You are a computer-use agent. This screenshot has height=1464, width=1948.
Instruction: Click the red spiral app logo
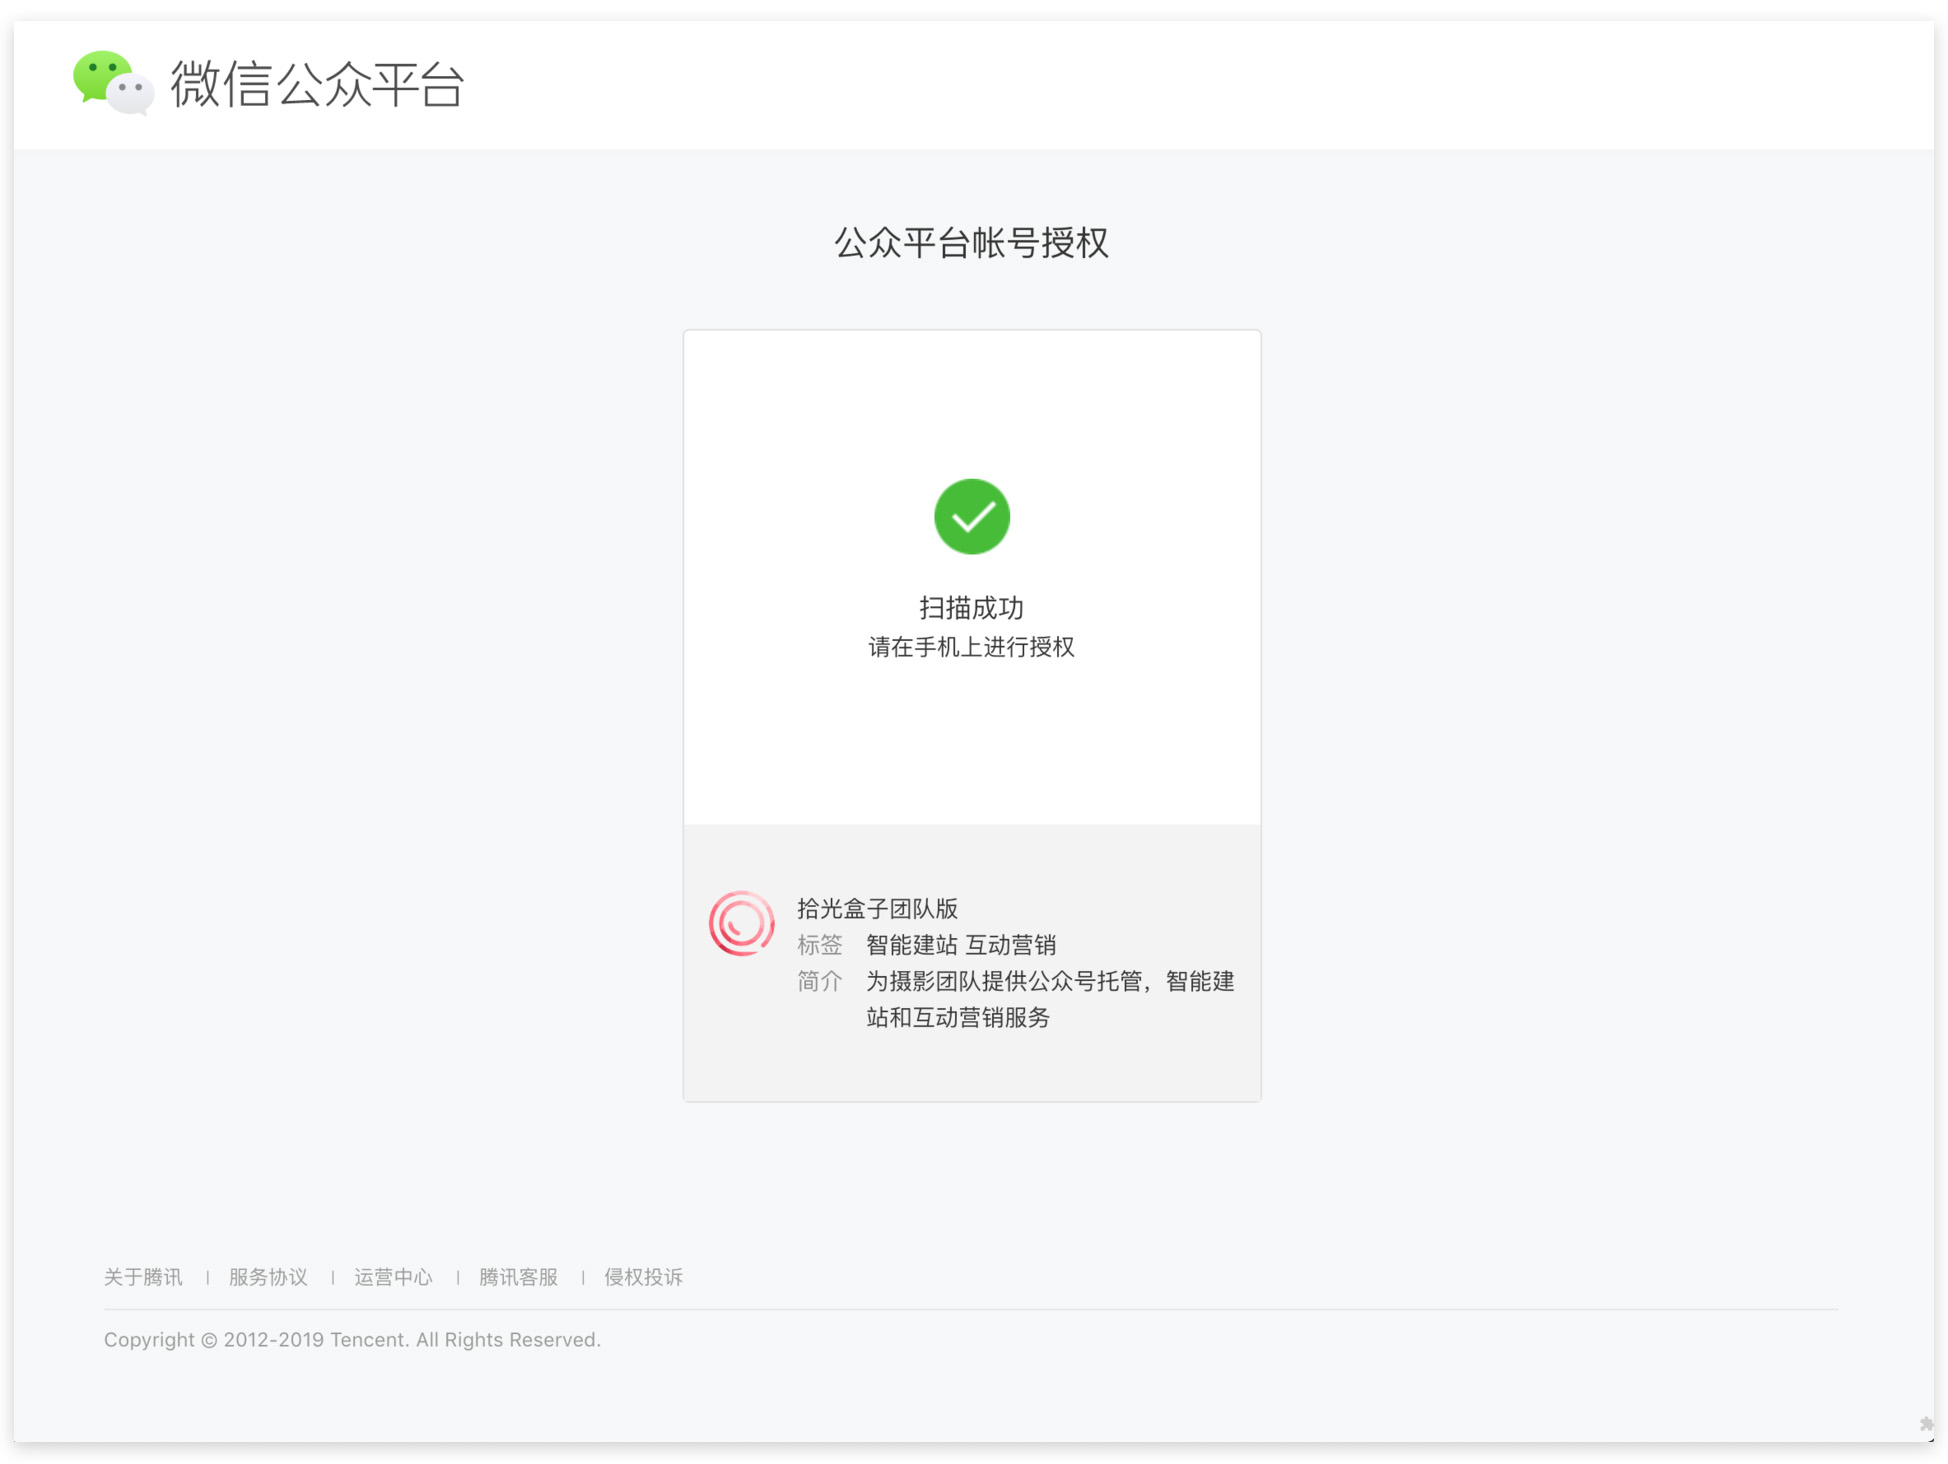pos(741,923)
